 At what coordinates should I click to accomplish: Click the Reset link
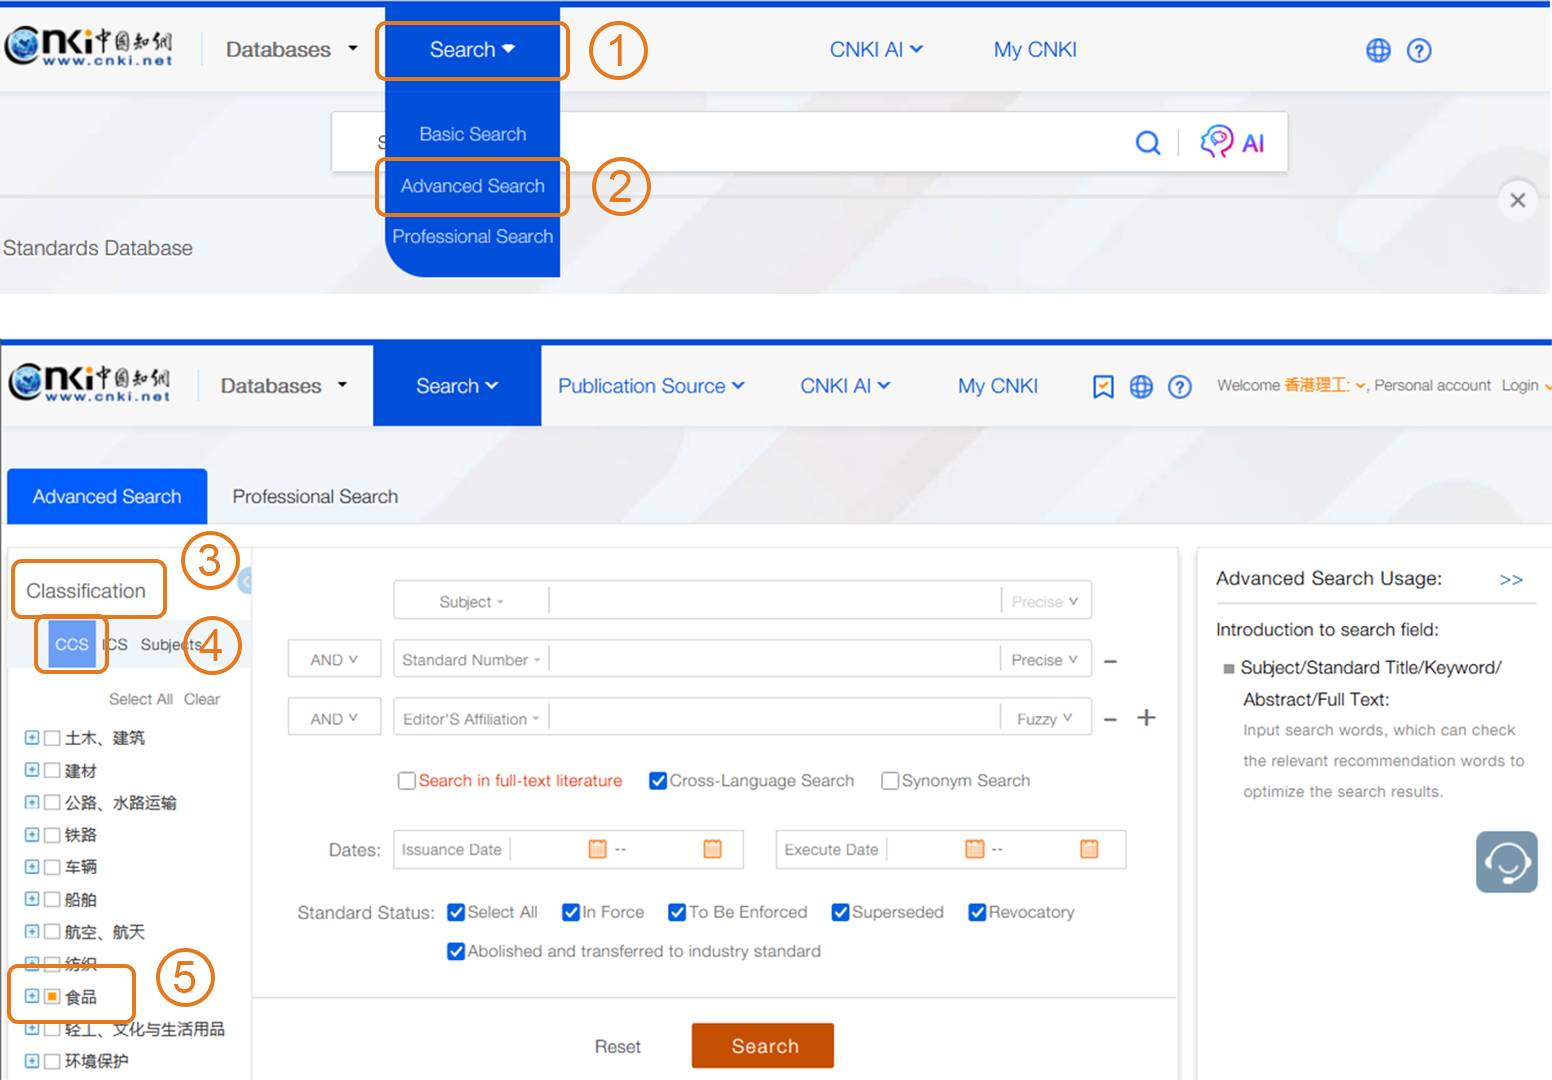[617, 1047]
